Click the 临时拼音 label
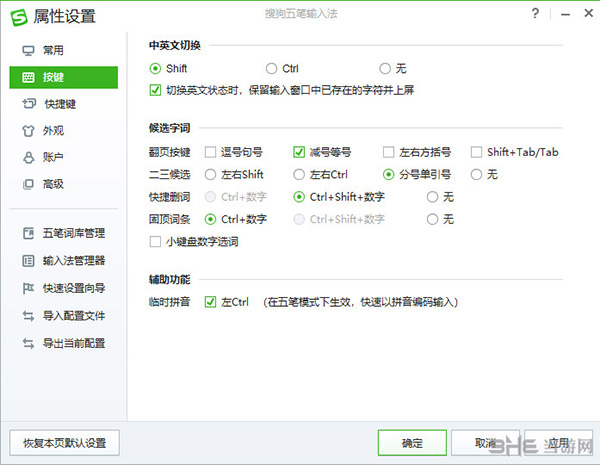 click(x=170, y=302)
